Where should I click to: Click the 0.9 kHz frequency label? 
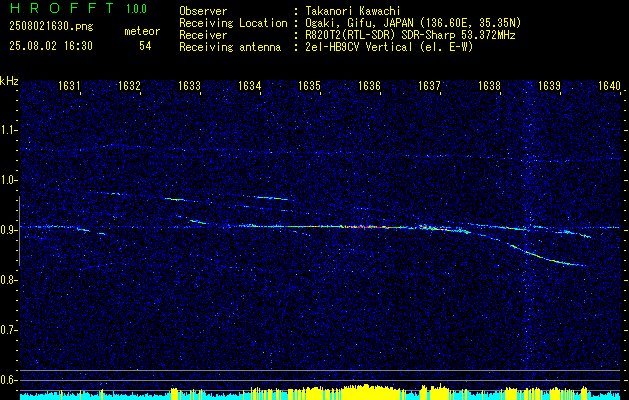tap(8, 230)
